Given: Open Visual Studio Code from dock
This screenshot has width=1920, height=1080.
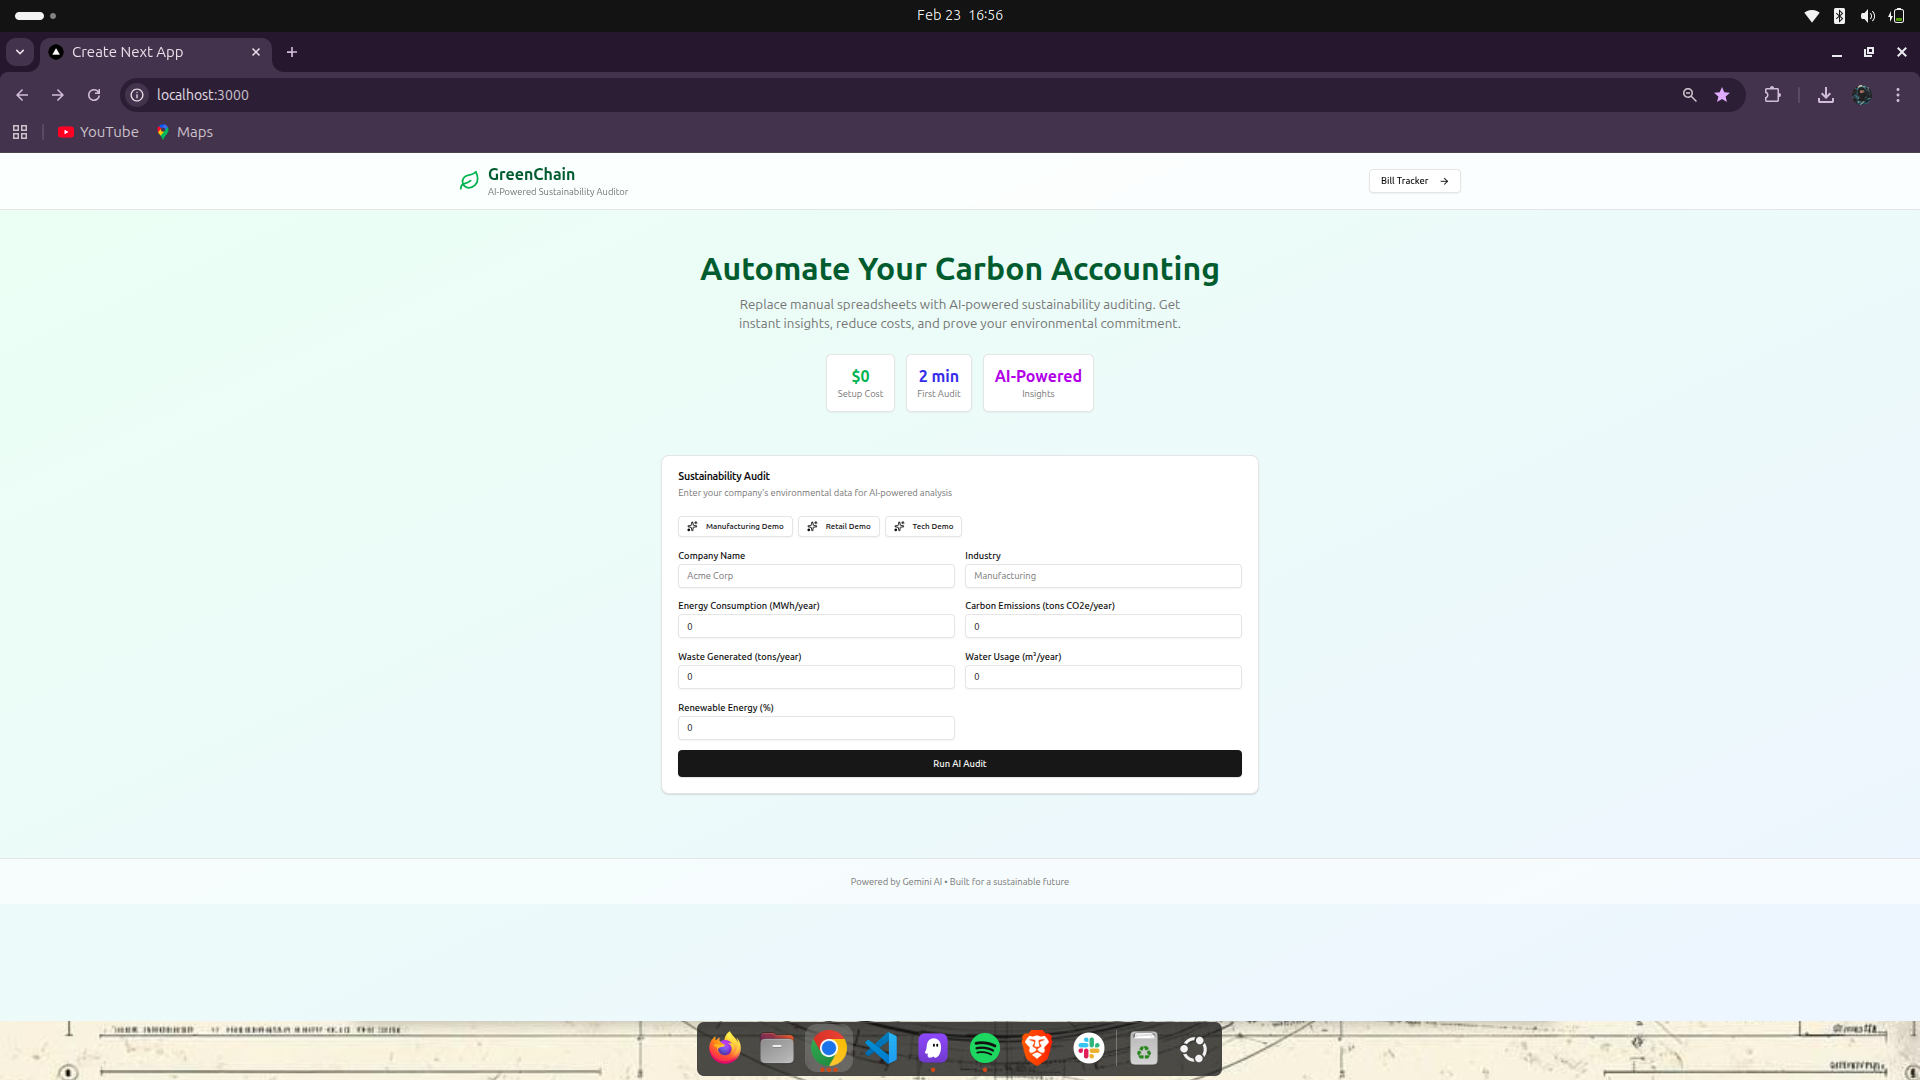Looking at the screenshot, I should point(881,1048).
